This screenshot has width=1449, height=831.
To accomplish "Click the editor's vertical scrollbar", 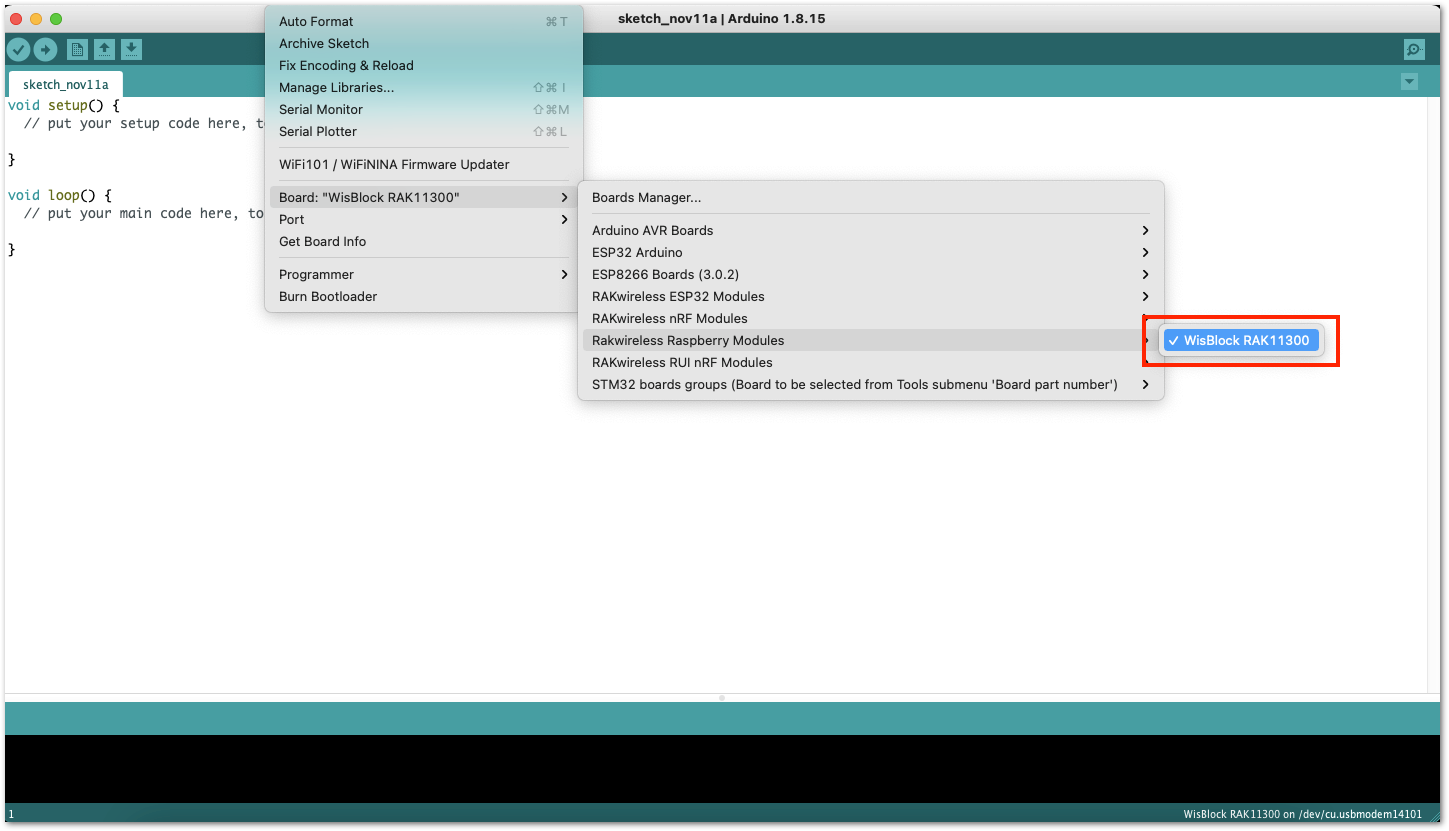I will point(1433,394).
